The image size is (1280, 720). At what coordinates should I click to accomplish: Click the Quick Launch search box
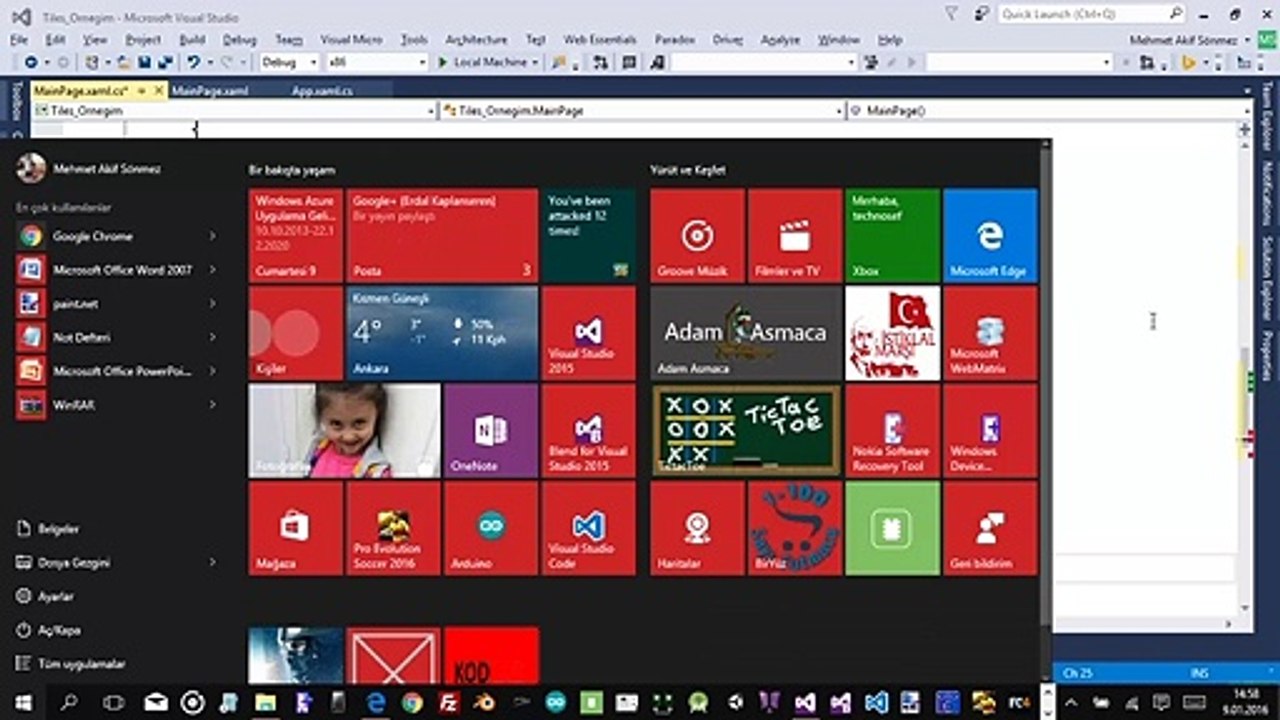(x=1092, y=14)
